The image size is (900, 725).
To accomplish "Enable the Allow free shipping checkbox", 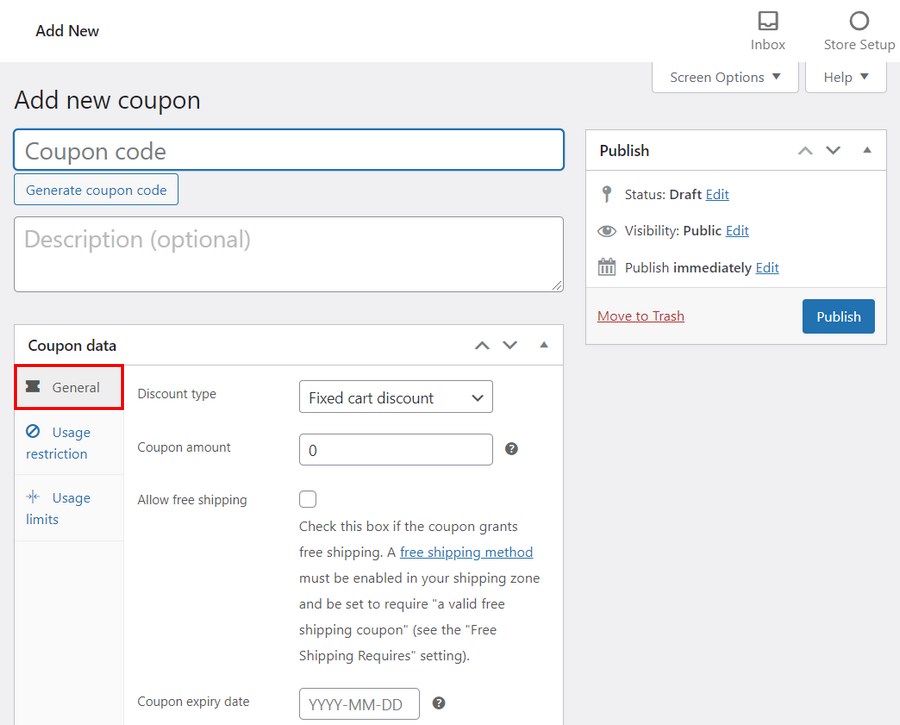I will tap(307, 498).
